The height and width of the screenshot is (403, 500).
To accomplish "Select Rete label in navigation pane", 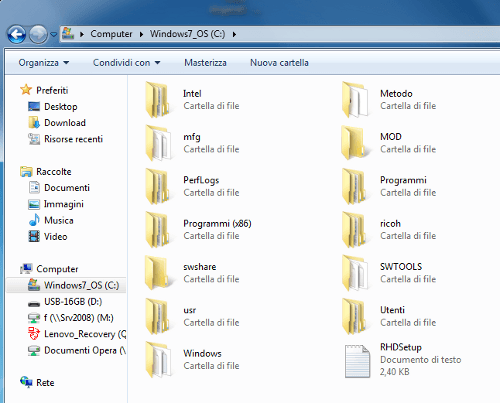I will click(45, 383).
